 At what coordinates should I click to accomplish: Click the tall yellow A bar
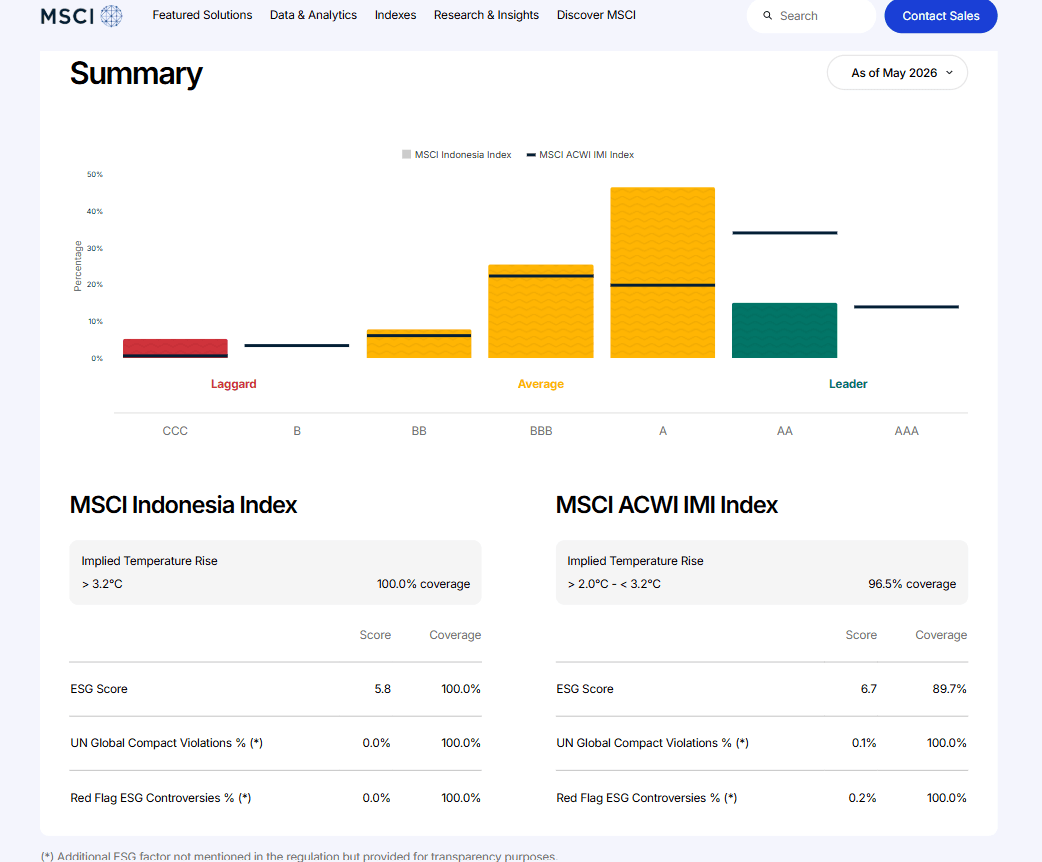click(663, 272)
